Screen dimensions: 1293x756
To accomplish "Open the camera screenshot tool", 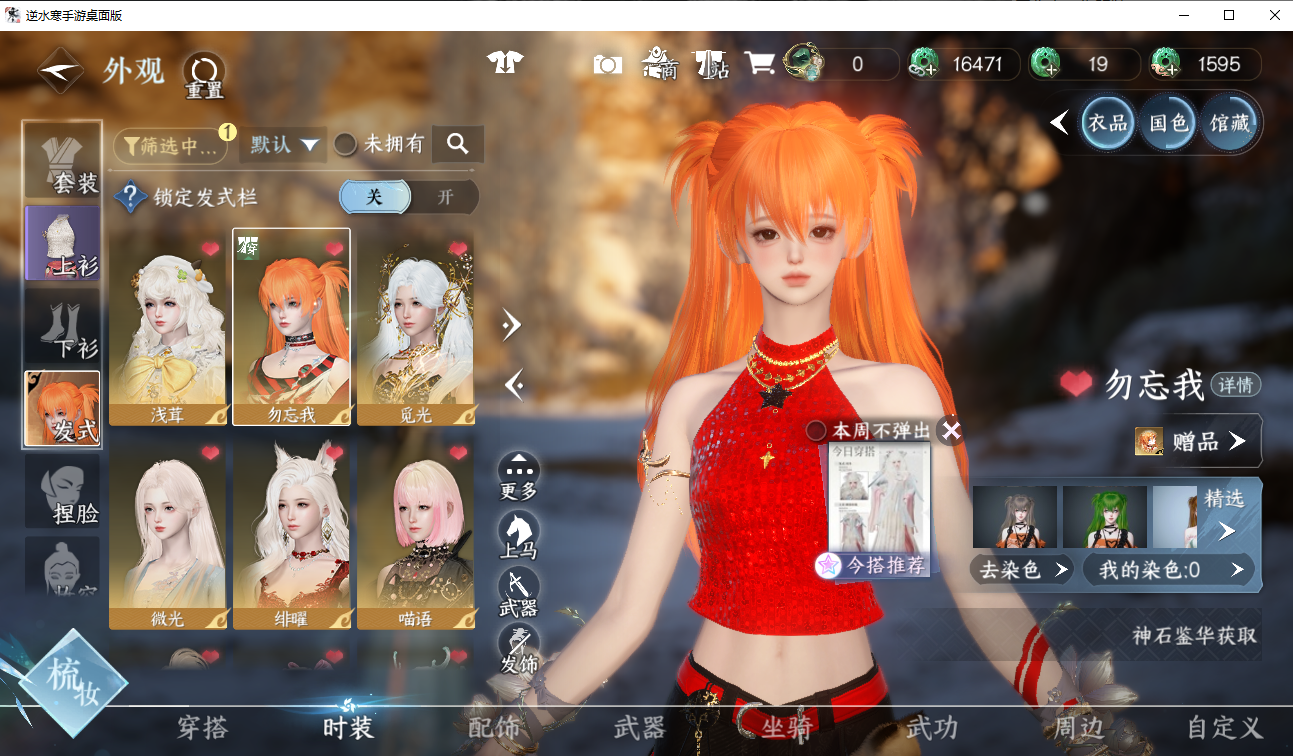I will (x=607, y=65).
